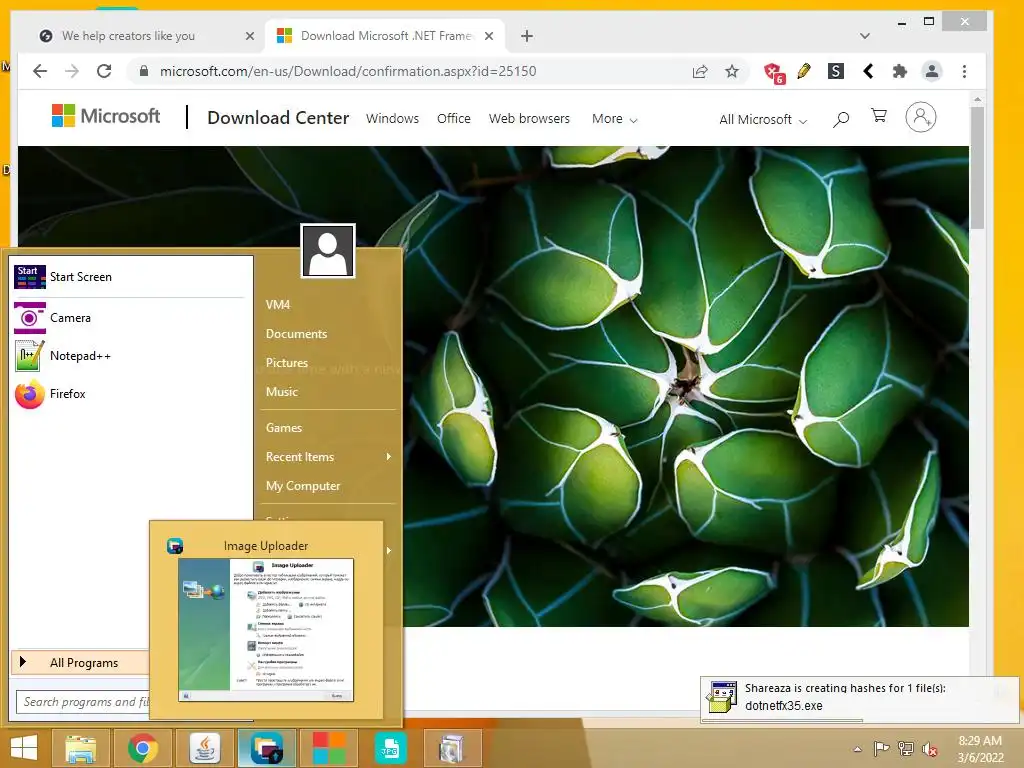The image size is (1024, 768).
Task: Click the pencil extension icon
Action: click(x=804, y=71)
